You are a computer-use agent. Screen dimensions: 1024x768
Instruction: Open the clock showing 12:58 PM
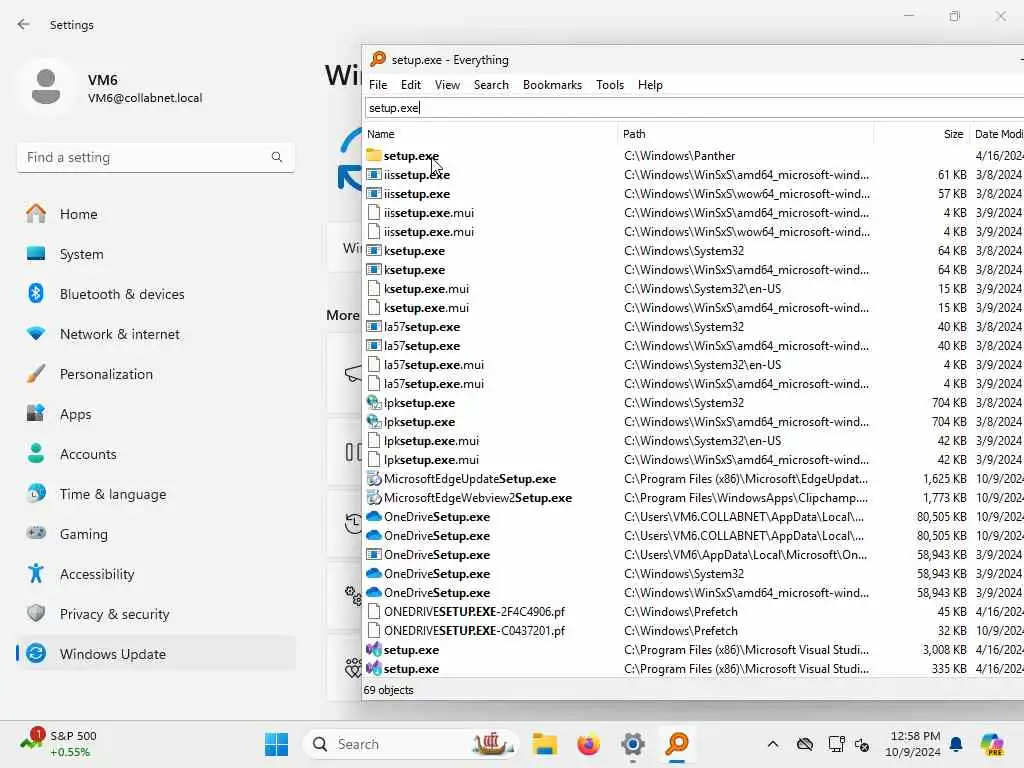[915, 744]
